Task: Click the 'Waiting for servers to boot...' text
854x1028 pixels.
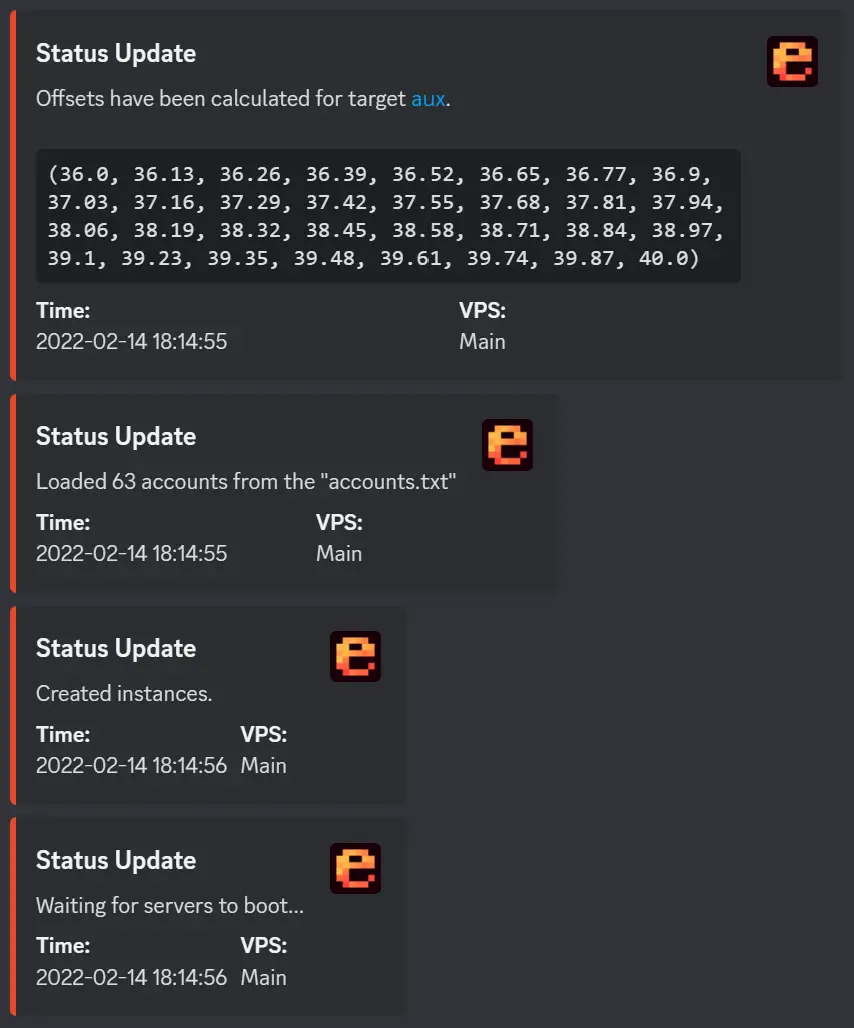Action: coord(170,905)
